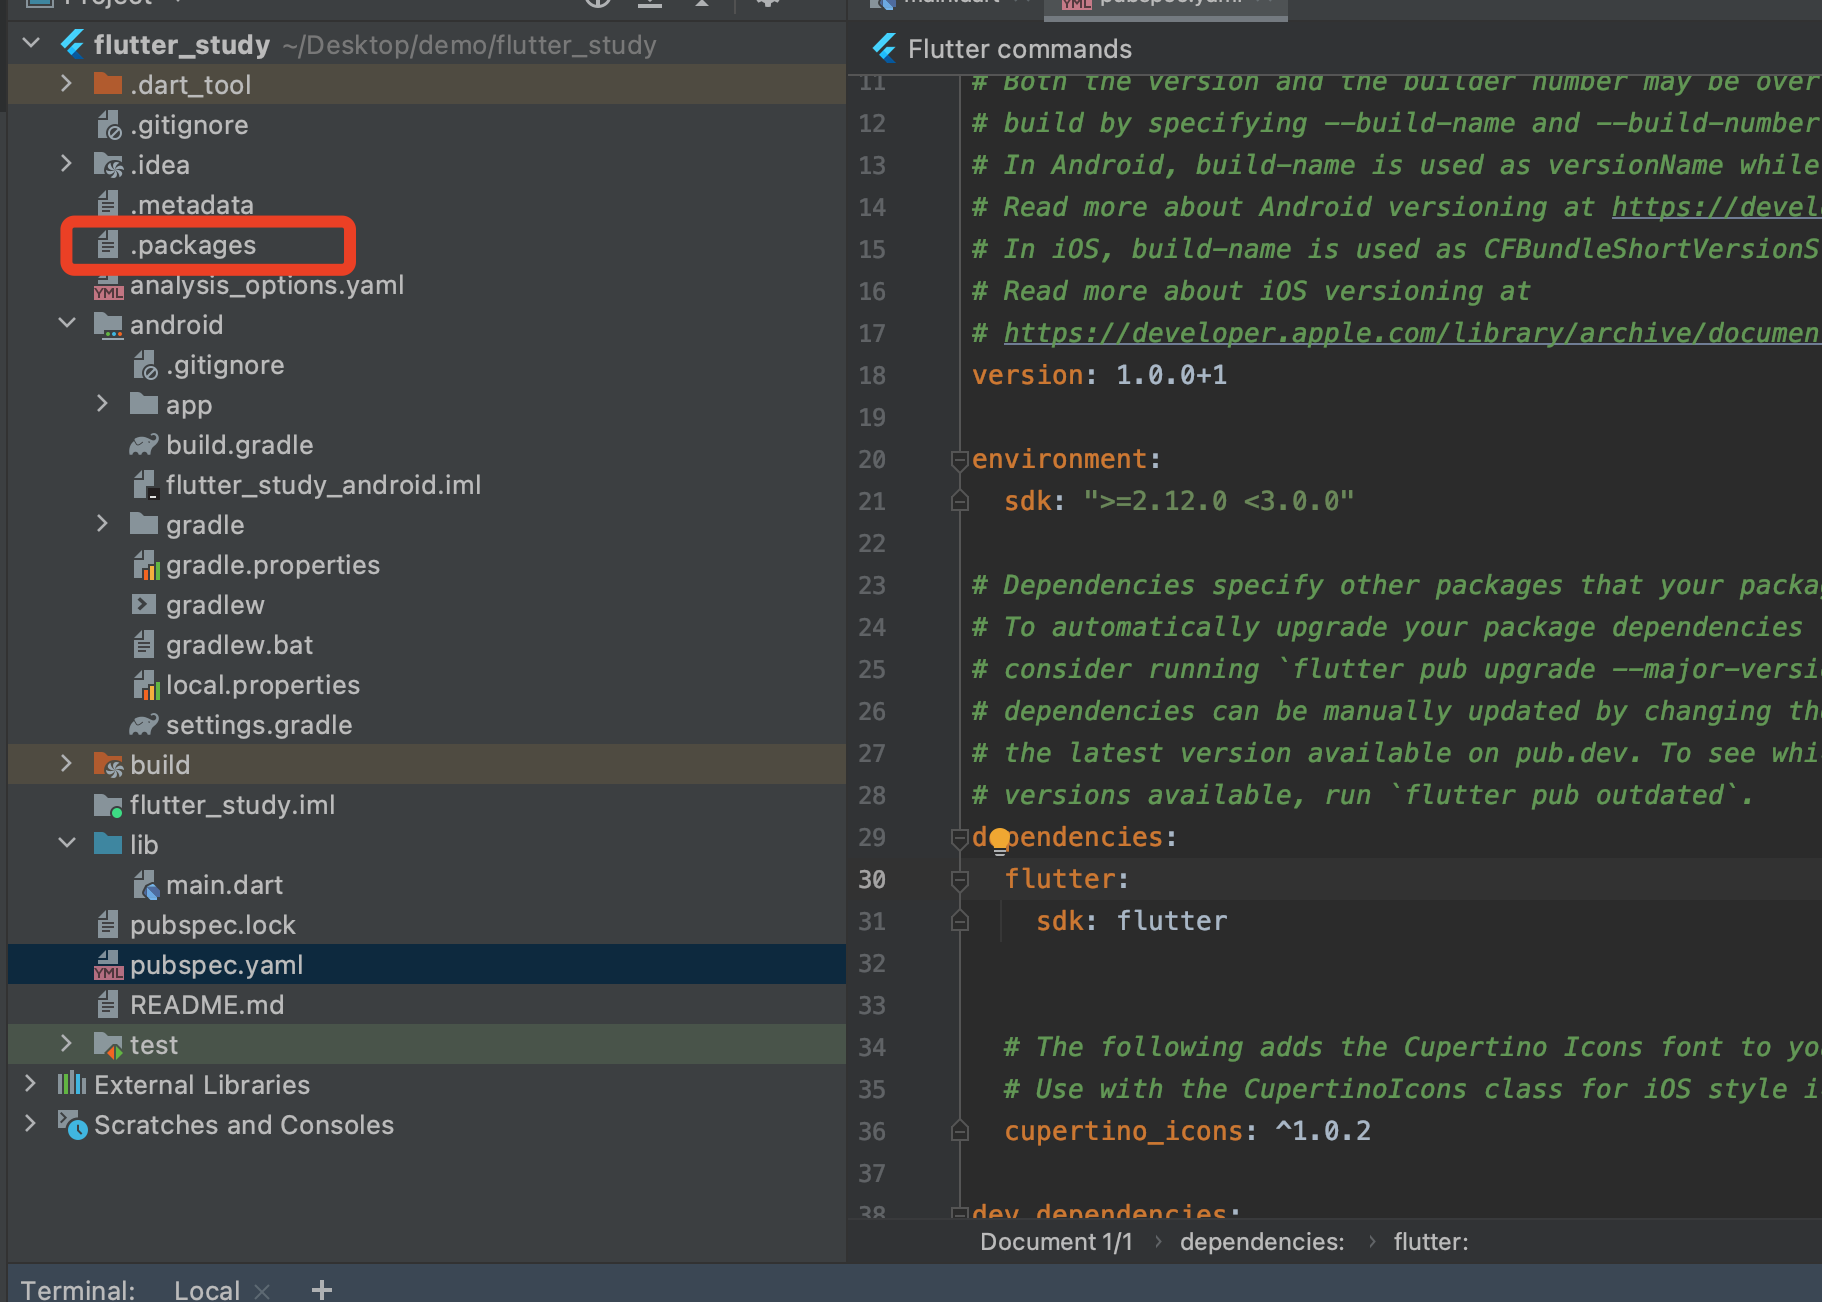
Task: Click the main.dart file icon
Action: click(x=146, y=885)
